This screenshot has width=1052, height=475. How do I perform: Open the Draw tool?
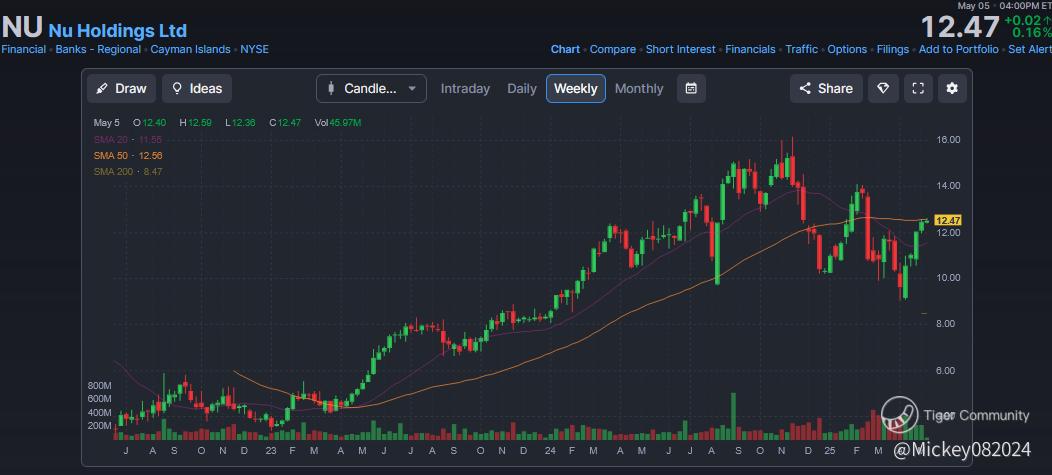click(121, 89)
